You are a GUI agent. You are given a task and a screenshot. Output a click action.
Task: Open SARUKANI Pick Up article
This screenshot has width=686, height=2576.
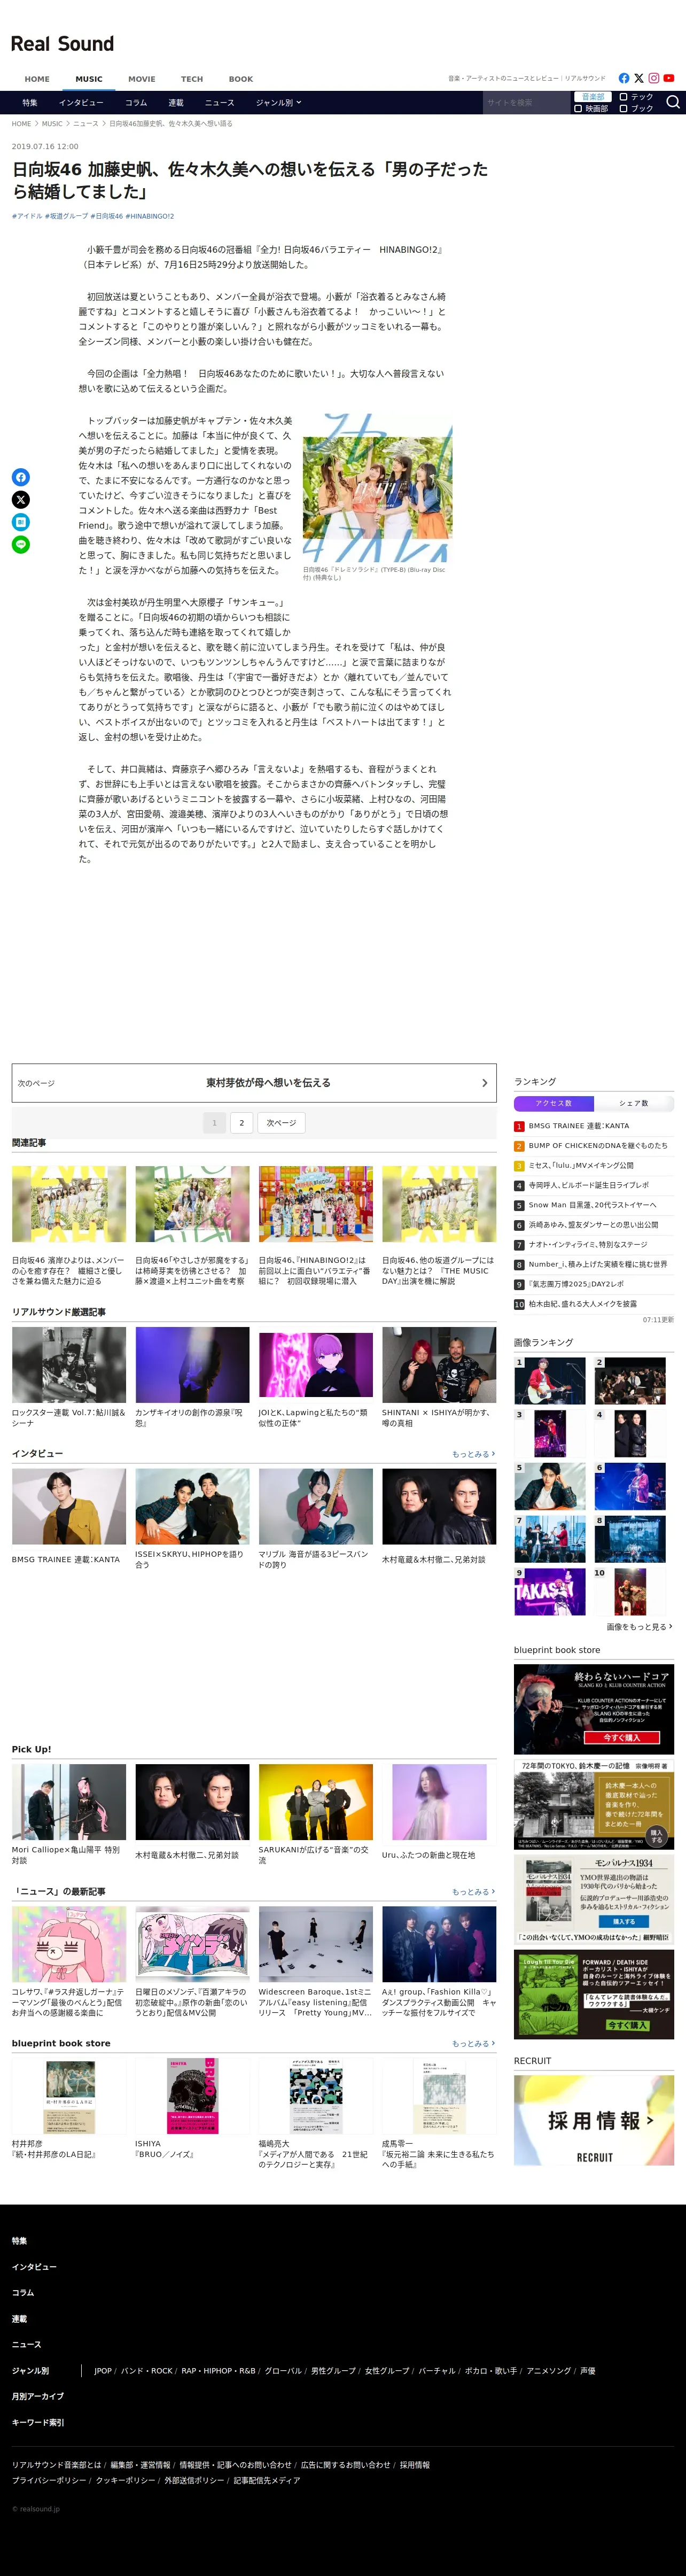(316, 1816)
